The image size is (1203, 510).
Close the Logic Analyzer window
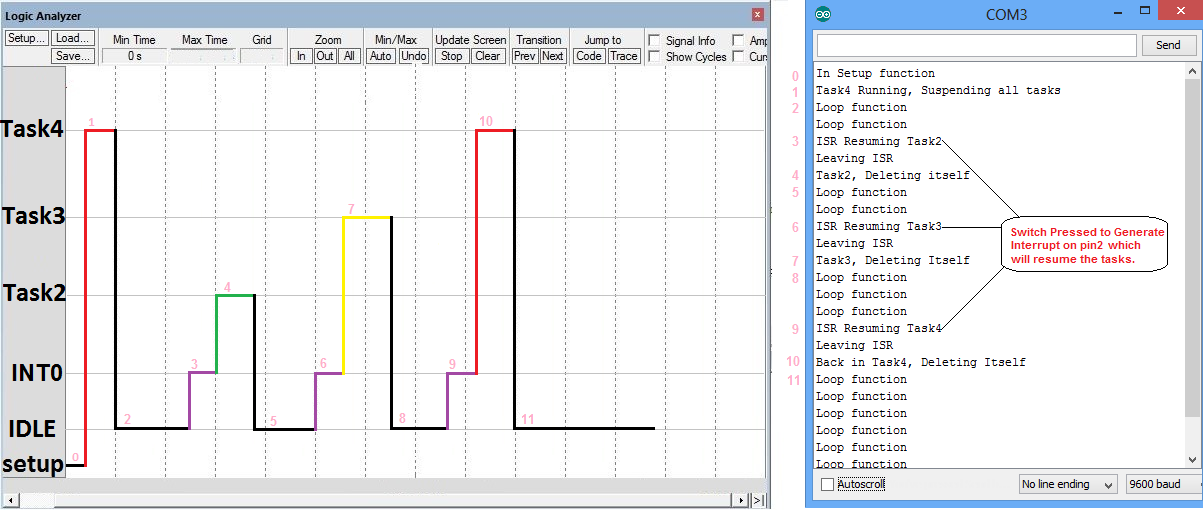pyautogui.click(x=757, y=15)
